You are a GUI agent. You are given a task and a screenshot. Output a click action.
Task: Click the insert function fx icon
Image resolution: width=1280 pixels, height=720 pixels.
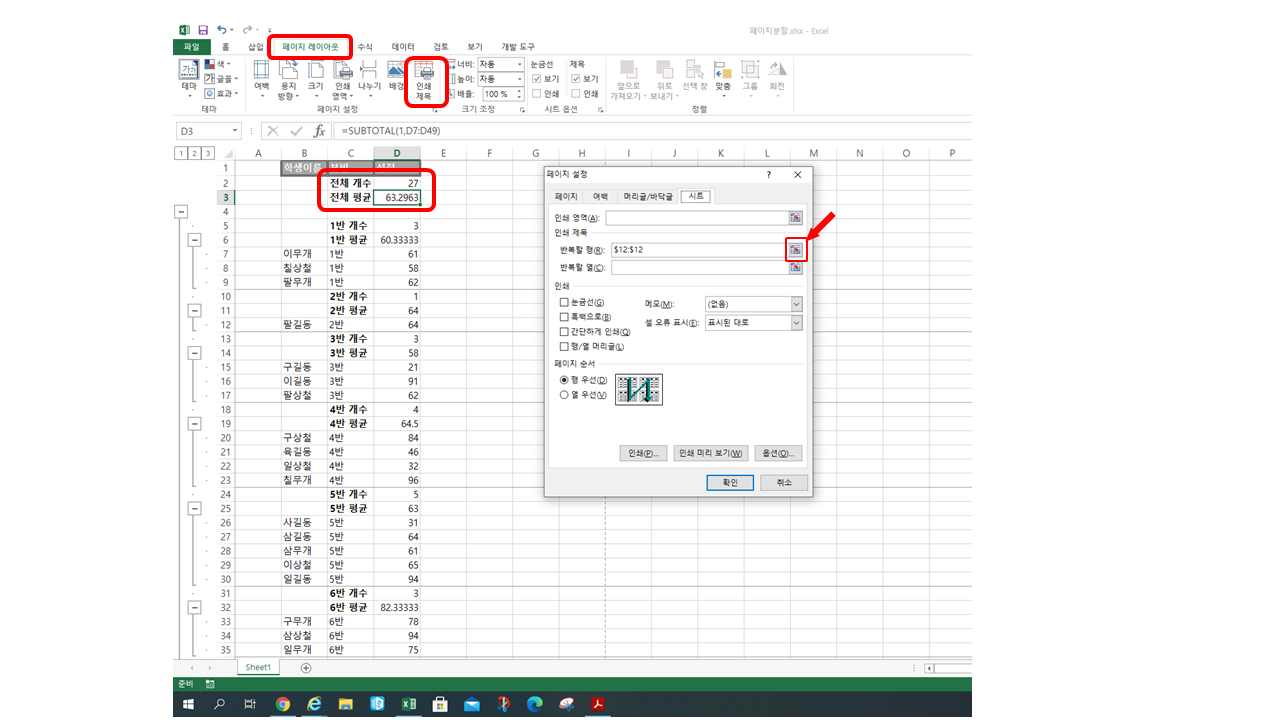point(319,131)
